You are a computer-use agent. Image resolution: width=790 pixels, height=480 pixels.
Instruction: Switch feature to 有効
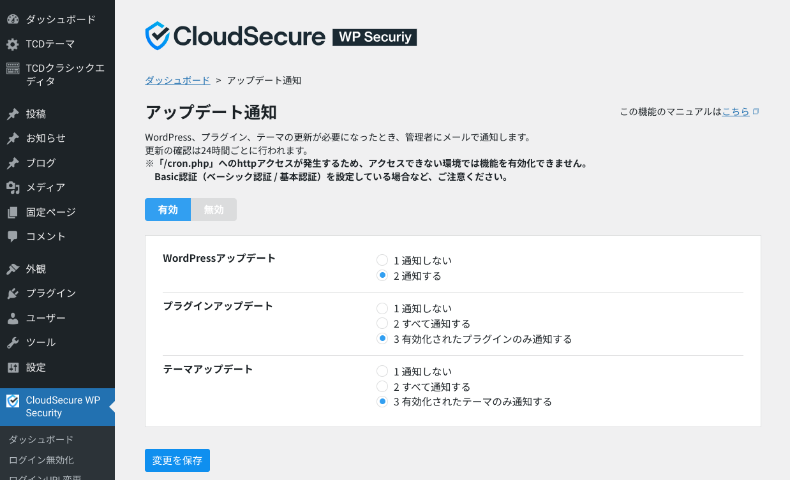tap(168, 210)
